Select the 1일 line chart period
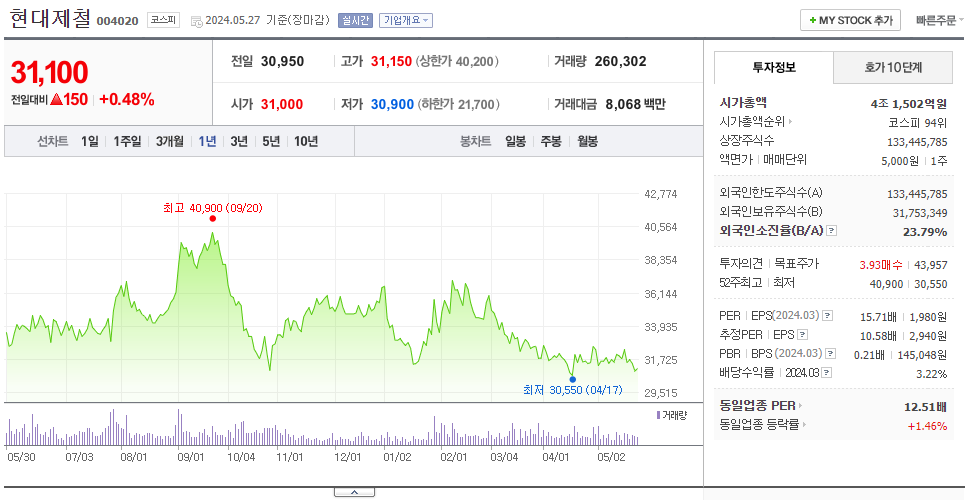Viewport: 968px width, 500px height. tap(90, 141)
